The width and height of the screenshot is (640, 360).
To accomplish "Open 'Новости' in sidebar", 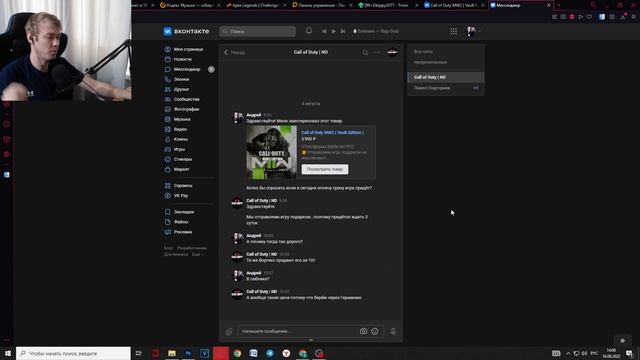I will click(182, 59).
